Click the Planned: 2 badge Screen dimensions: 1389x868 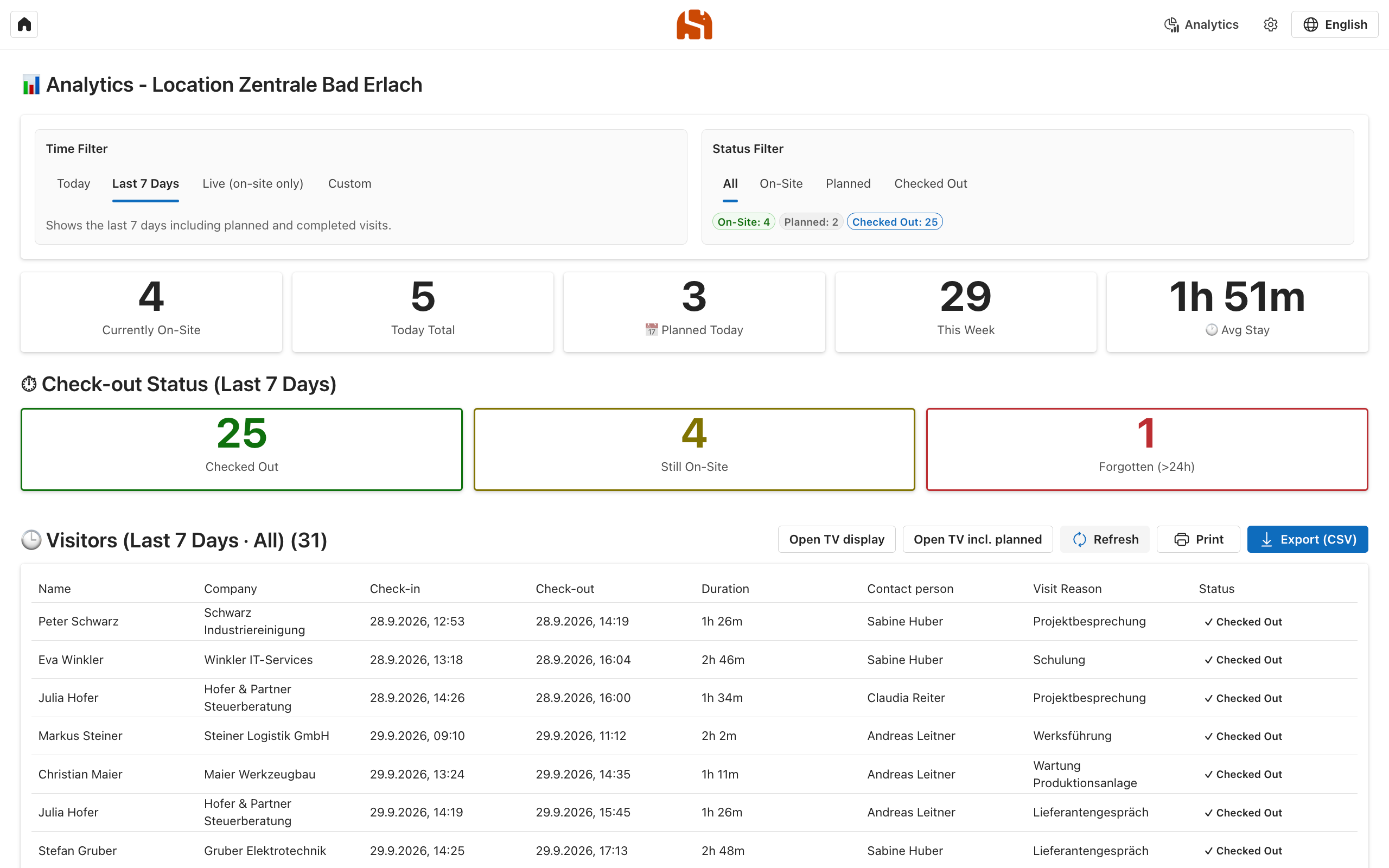[x=811, y=222]
